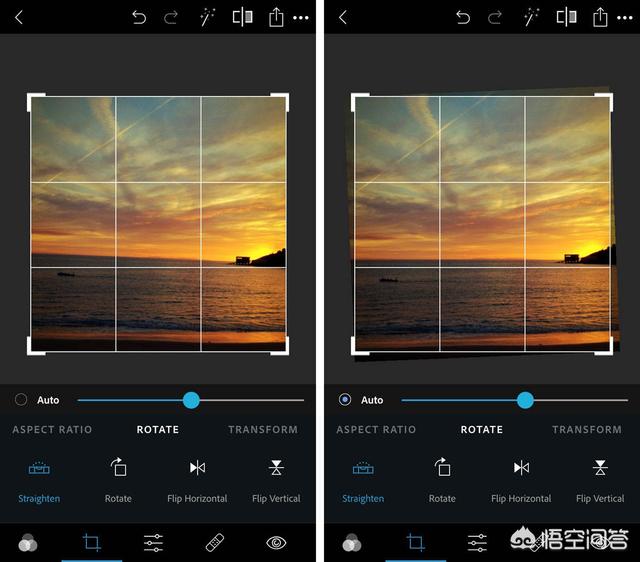The width and height of the screenshot is (640, 562).
Task: Tap the back arrow in left screen
Action: [x=19, y=18]
